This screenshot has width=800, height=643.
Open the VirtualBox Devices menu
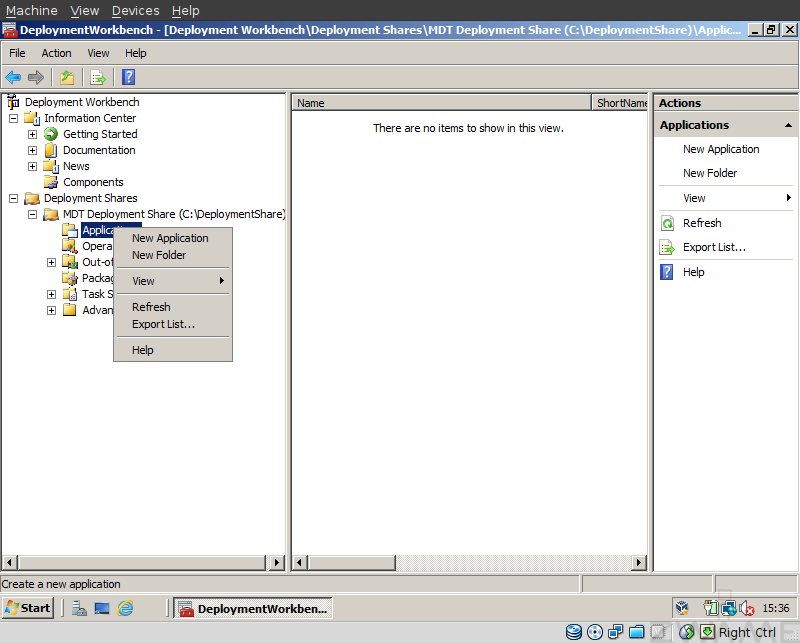(135, 10)
